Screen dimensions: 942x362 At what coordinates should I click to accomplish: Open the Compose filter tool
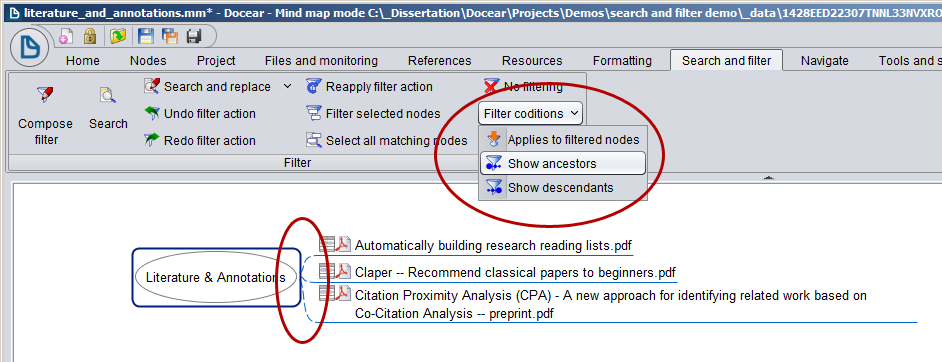click(46, 115)
